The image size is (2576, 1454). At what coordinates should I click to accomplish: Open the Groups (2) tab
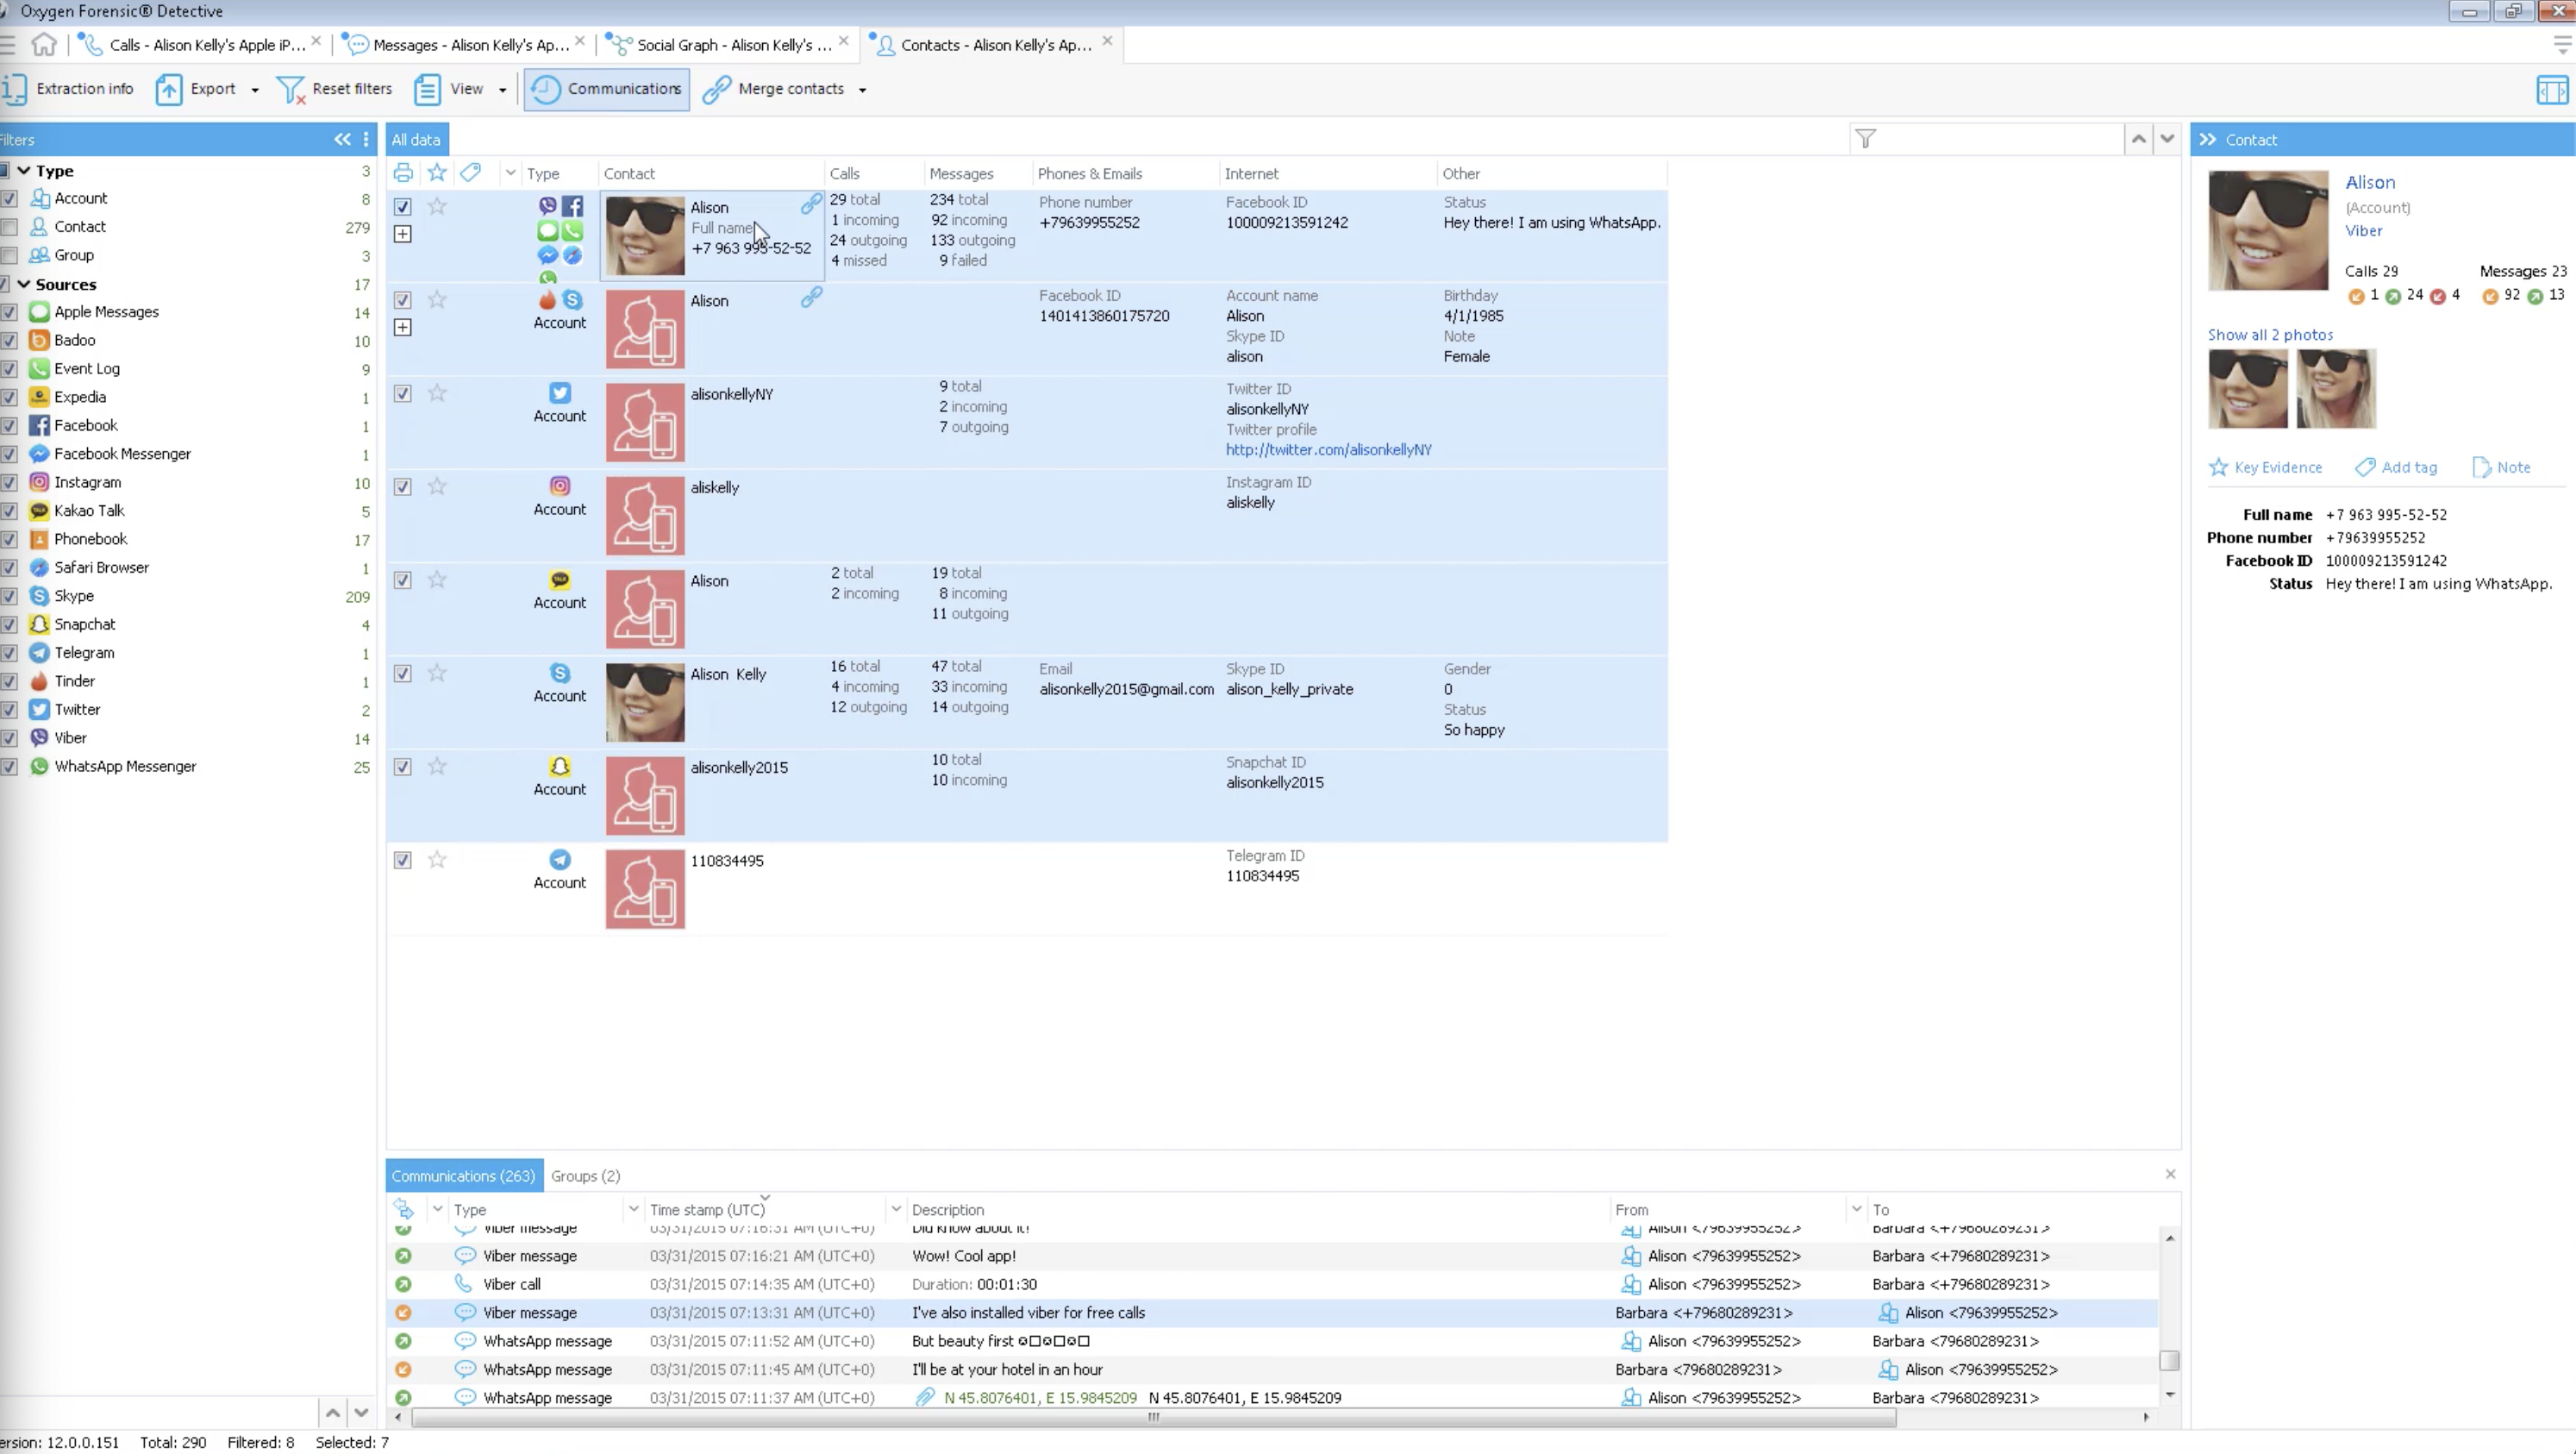click(585, 1176)
